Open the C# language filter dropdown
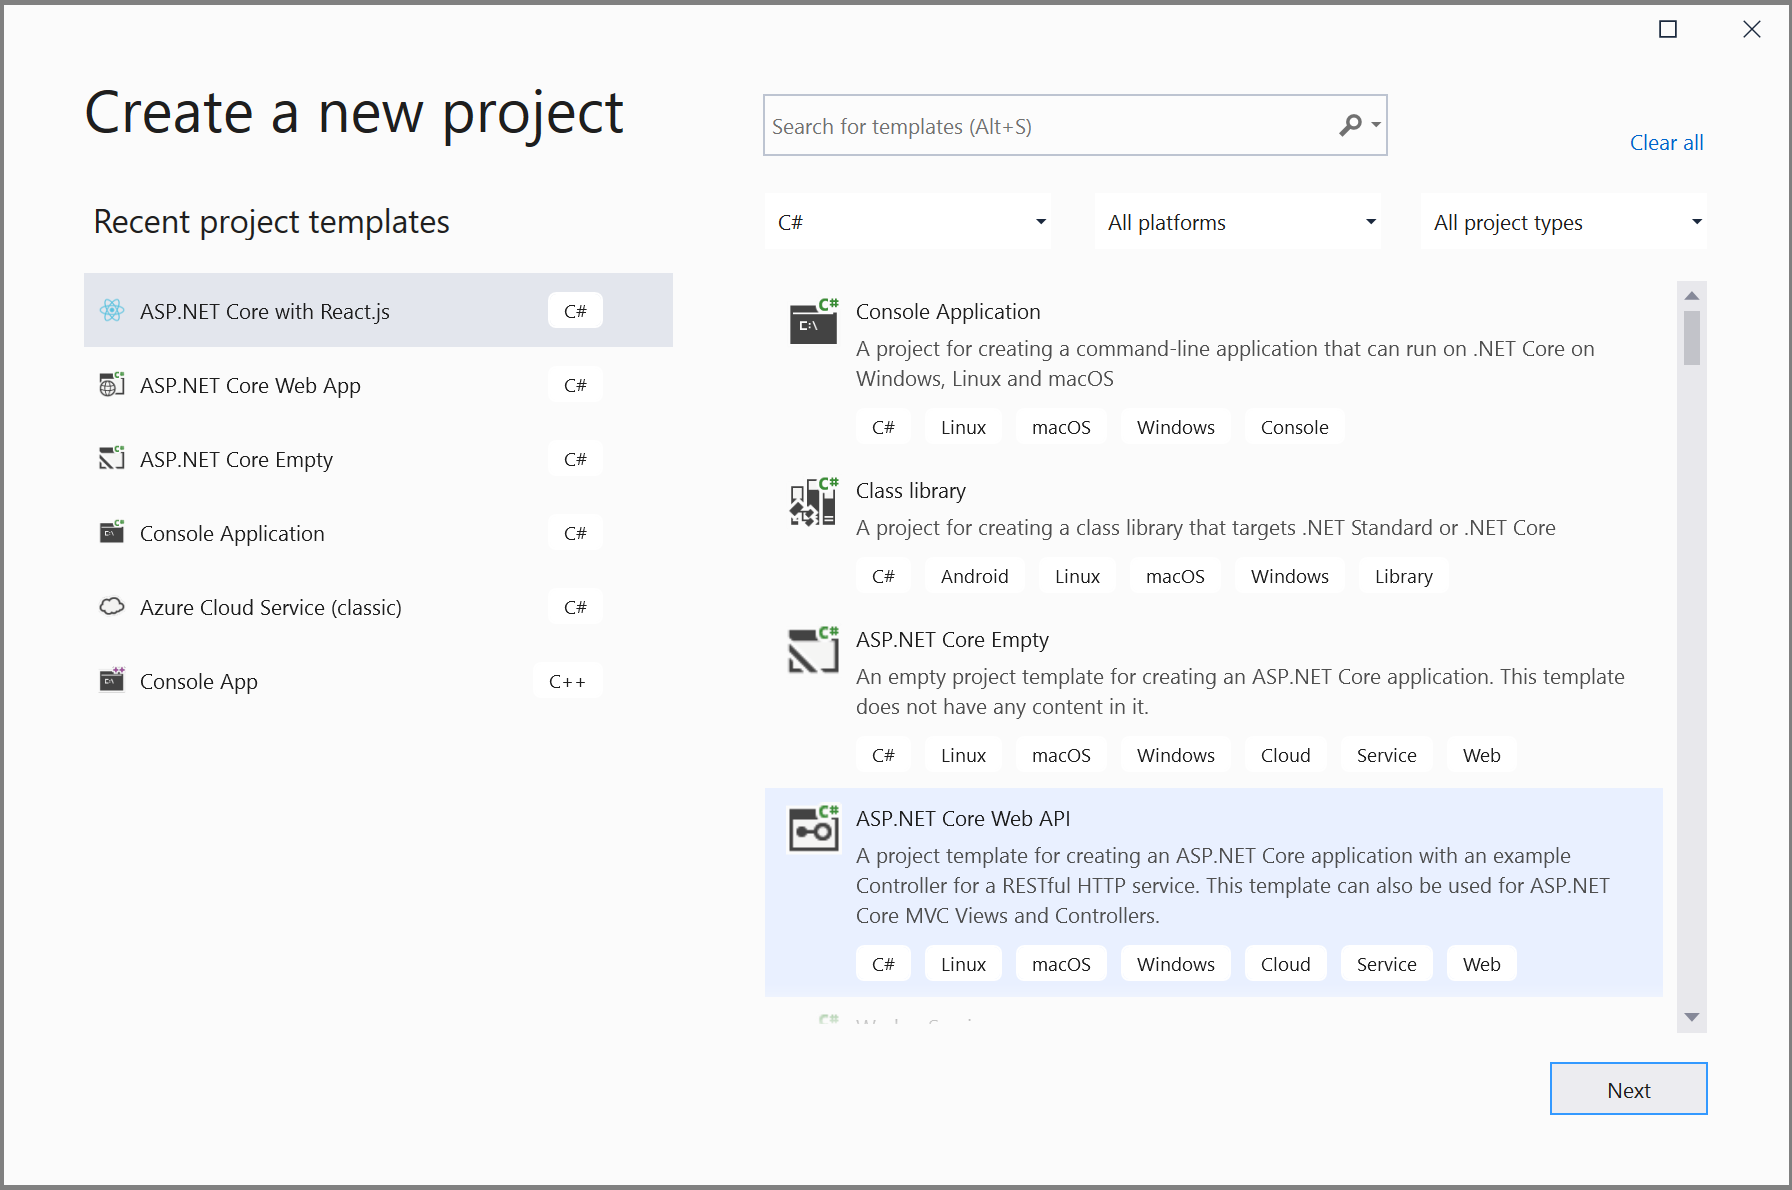 click(908, 222)
